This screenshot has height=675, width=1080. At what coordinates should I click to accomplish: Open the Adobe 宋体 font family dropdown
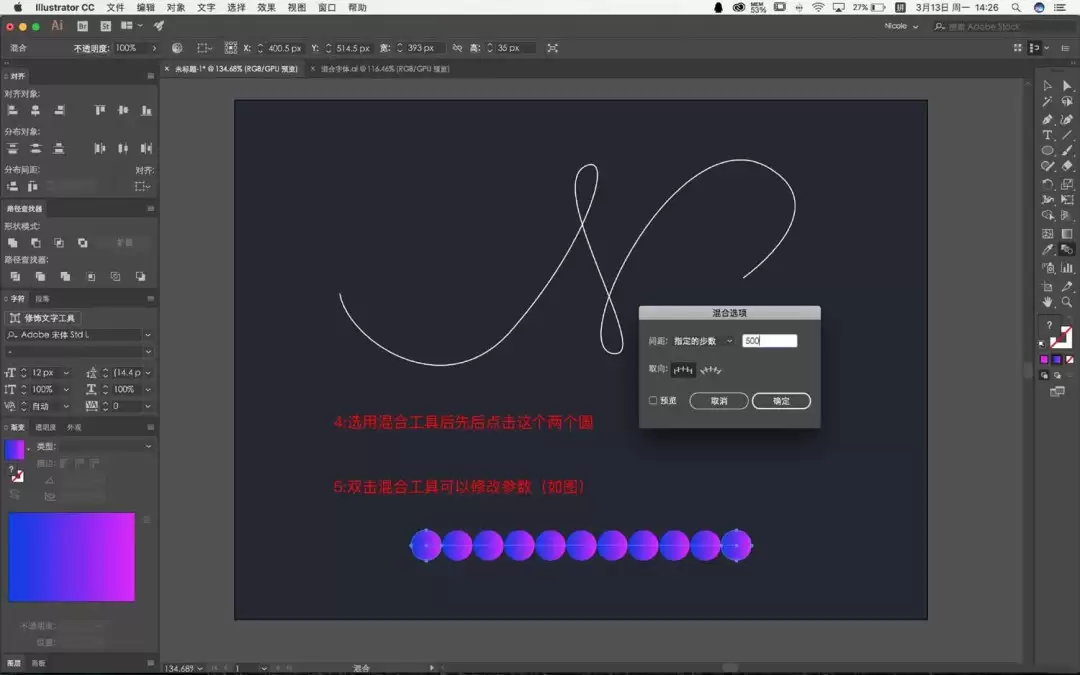79,335
